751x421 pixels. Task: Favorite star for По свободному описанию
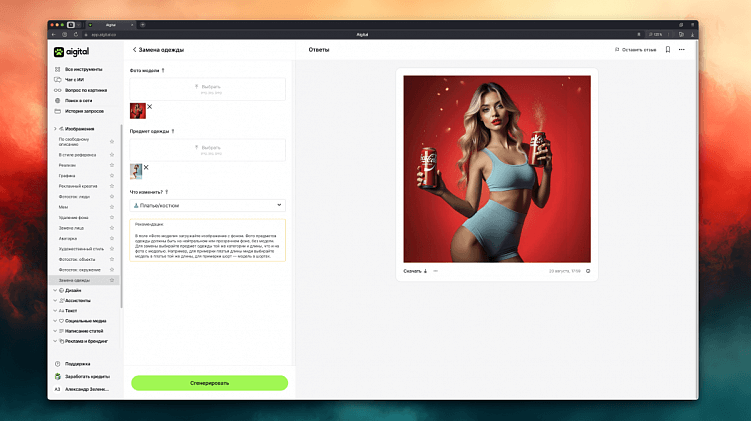[x=112, y=142]
